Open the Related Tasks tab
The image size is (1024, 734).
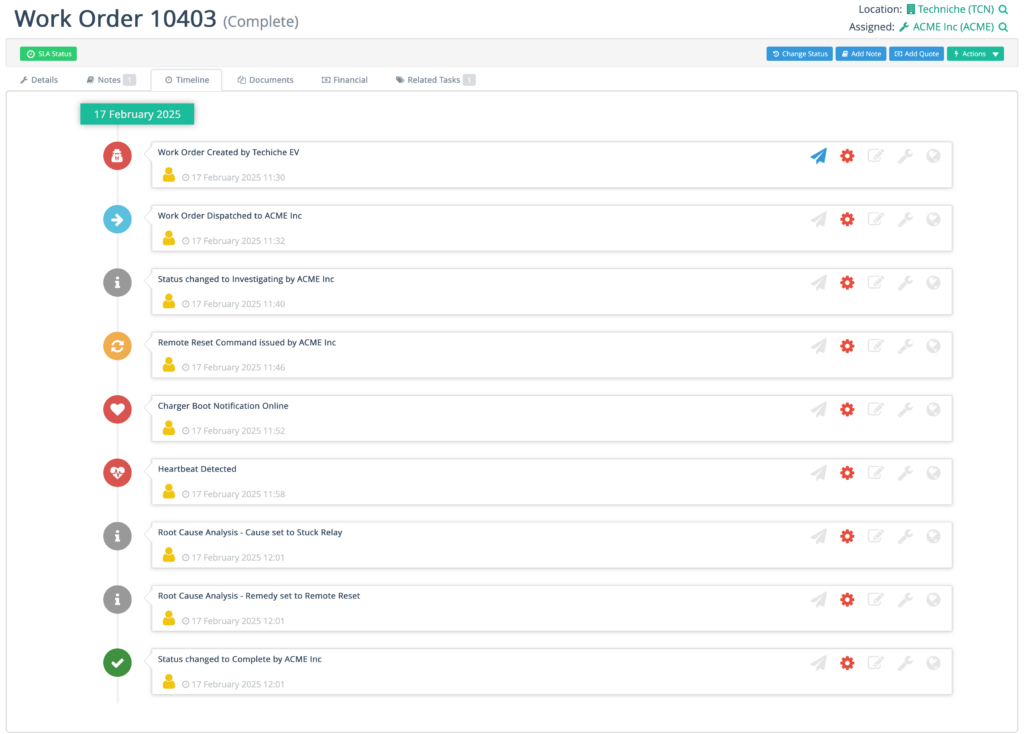point(435,80)
